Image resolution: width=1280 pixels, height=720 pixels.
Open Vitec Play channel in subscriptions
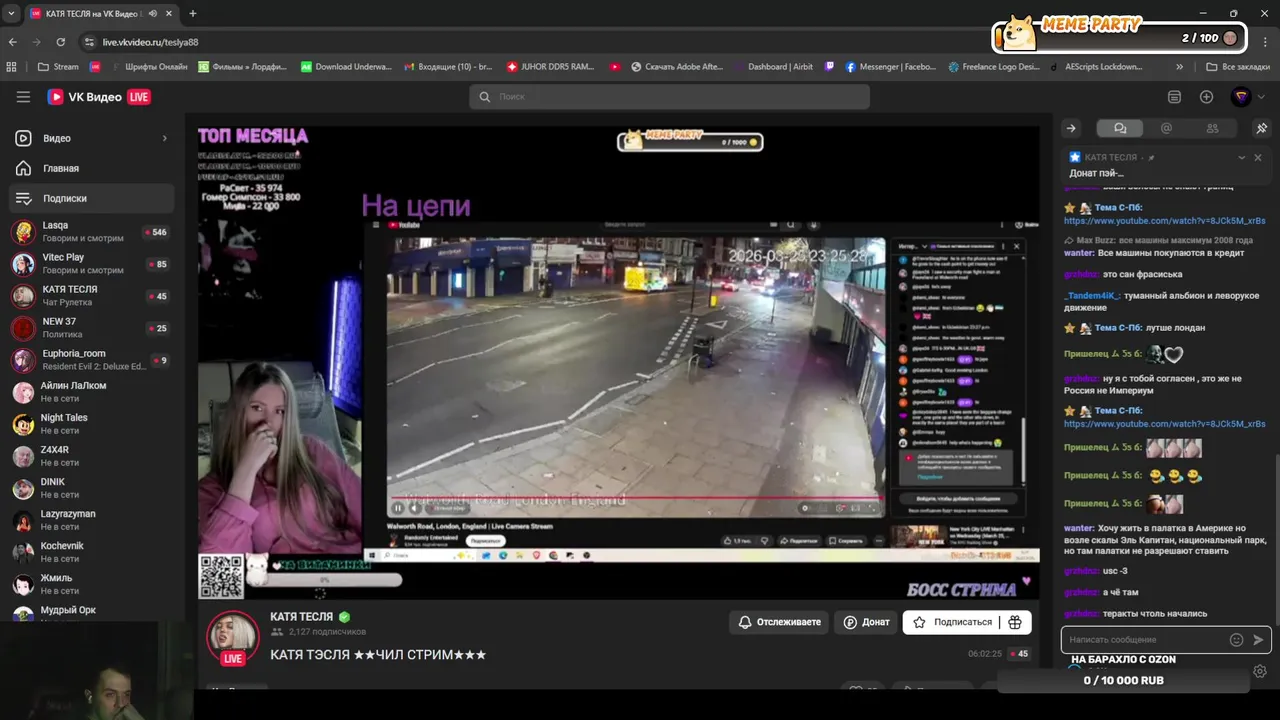click(91, 264)
